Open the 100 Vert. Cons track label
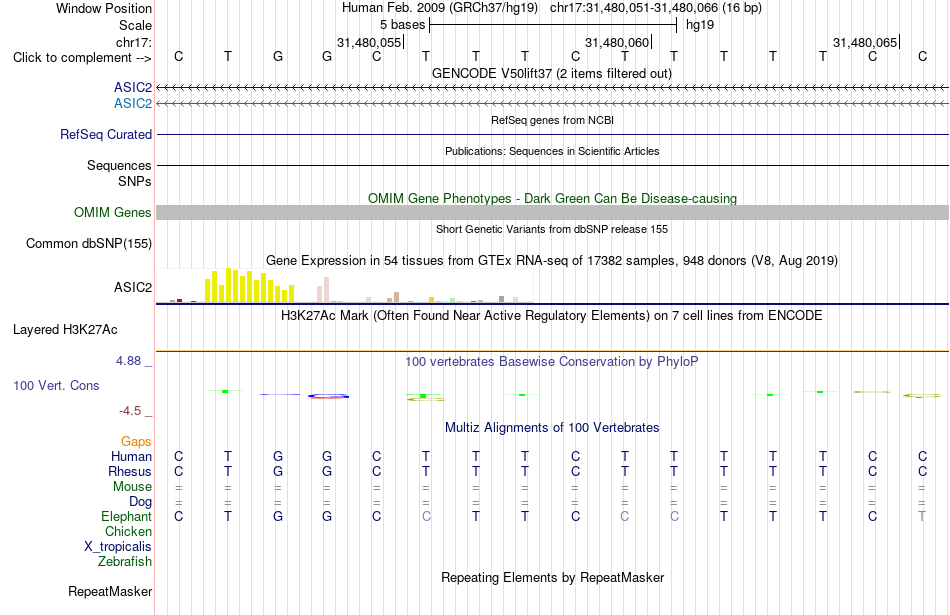This screenshot has height=615, width=950. (56, 385)
